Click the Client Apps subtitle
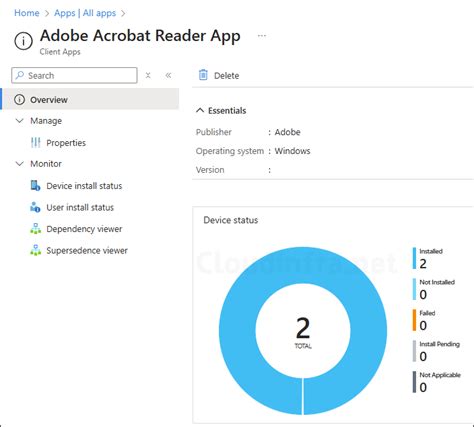Screen dimensions: 474x427 coord(60,52)
